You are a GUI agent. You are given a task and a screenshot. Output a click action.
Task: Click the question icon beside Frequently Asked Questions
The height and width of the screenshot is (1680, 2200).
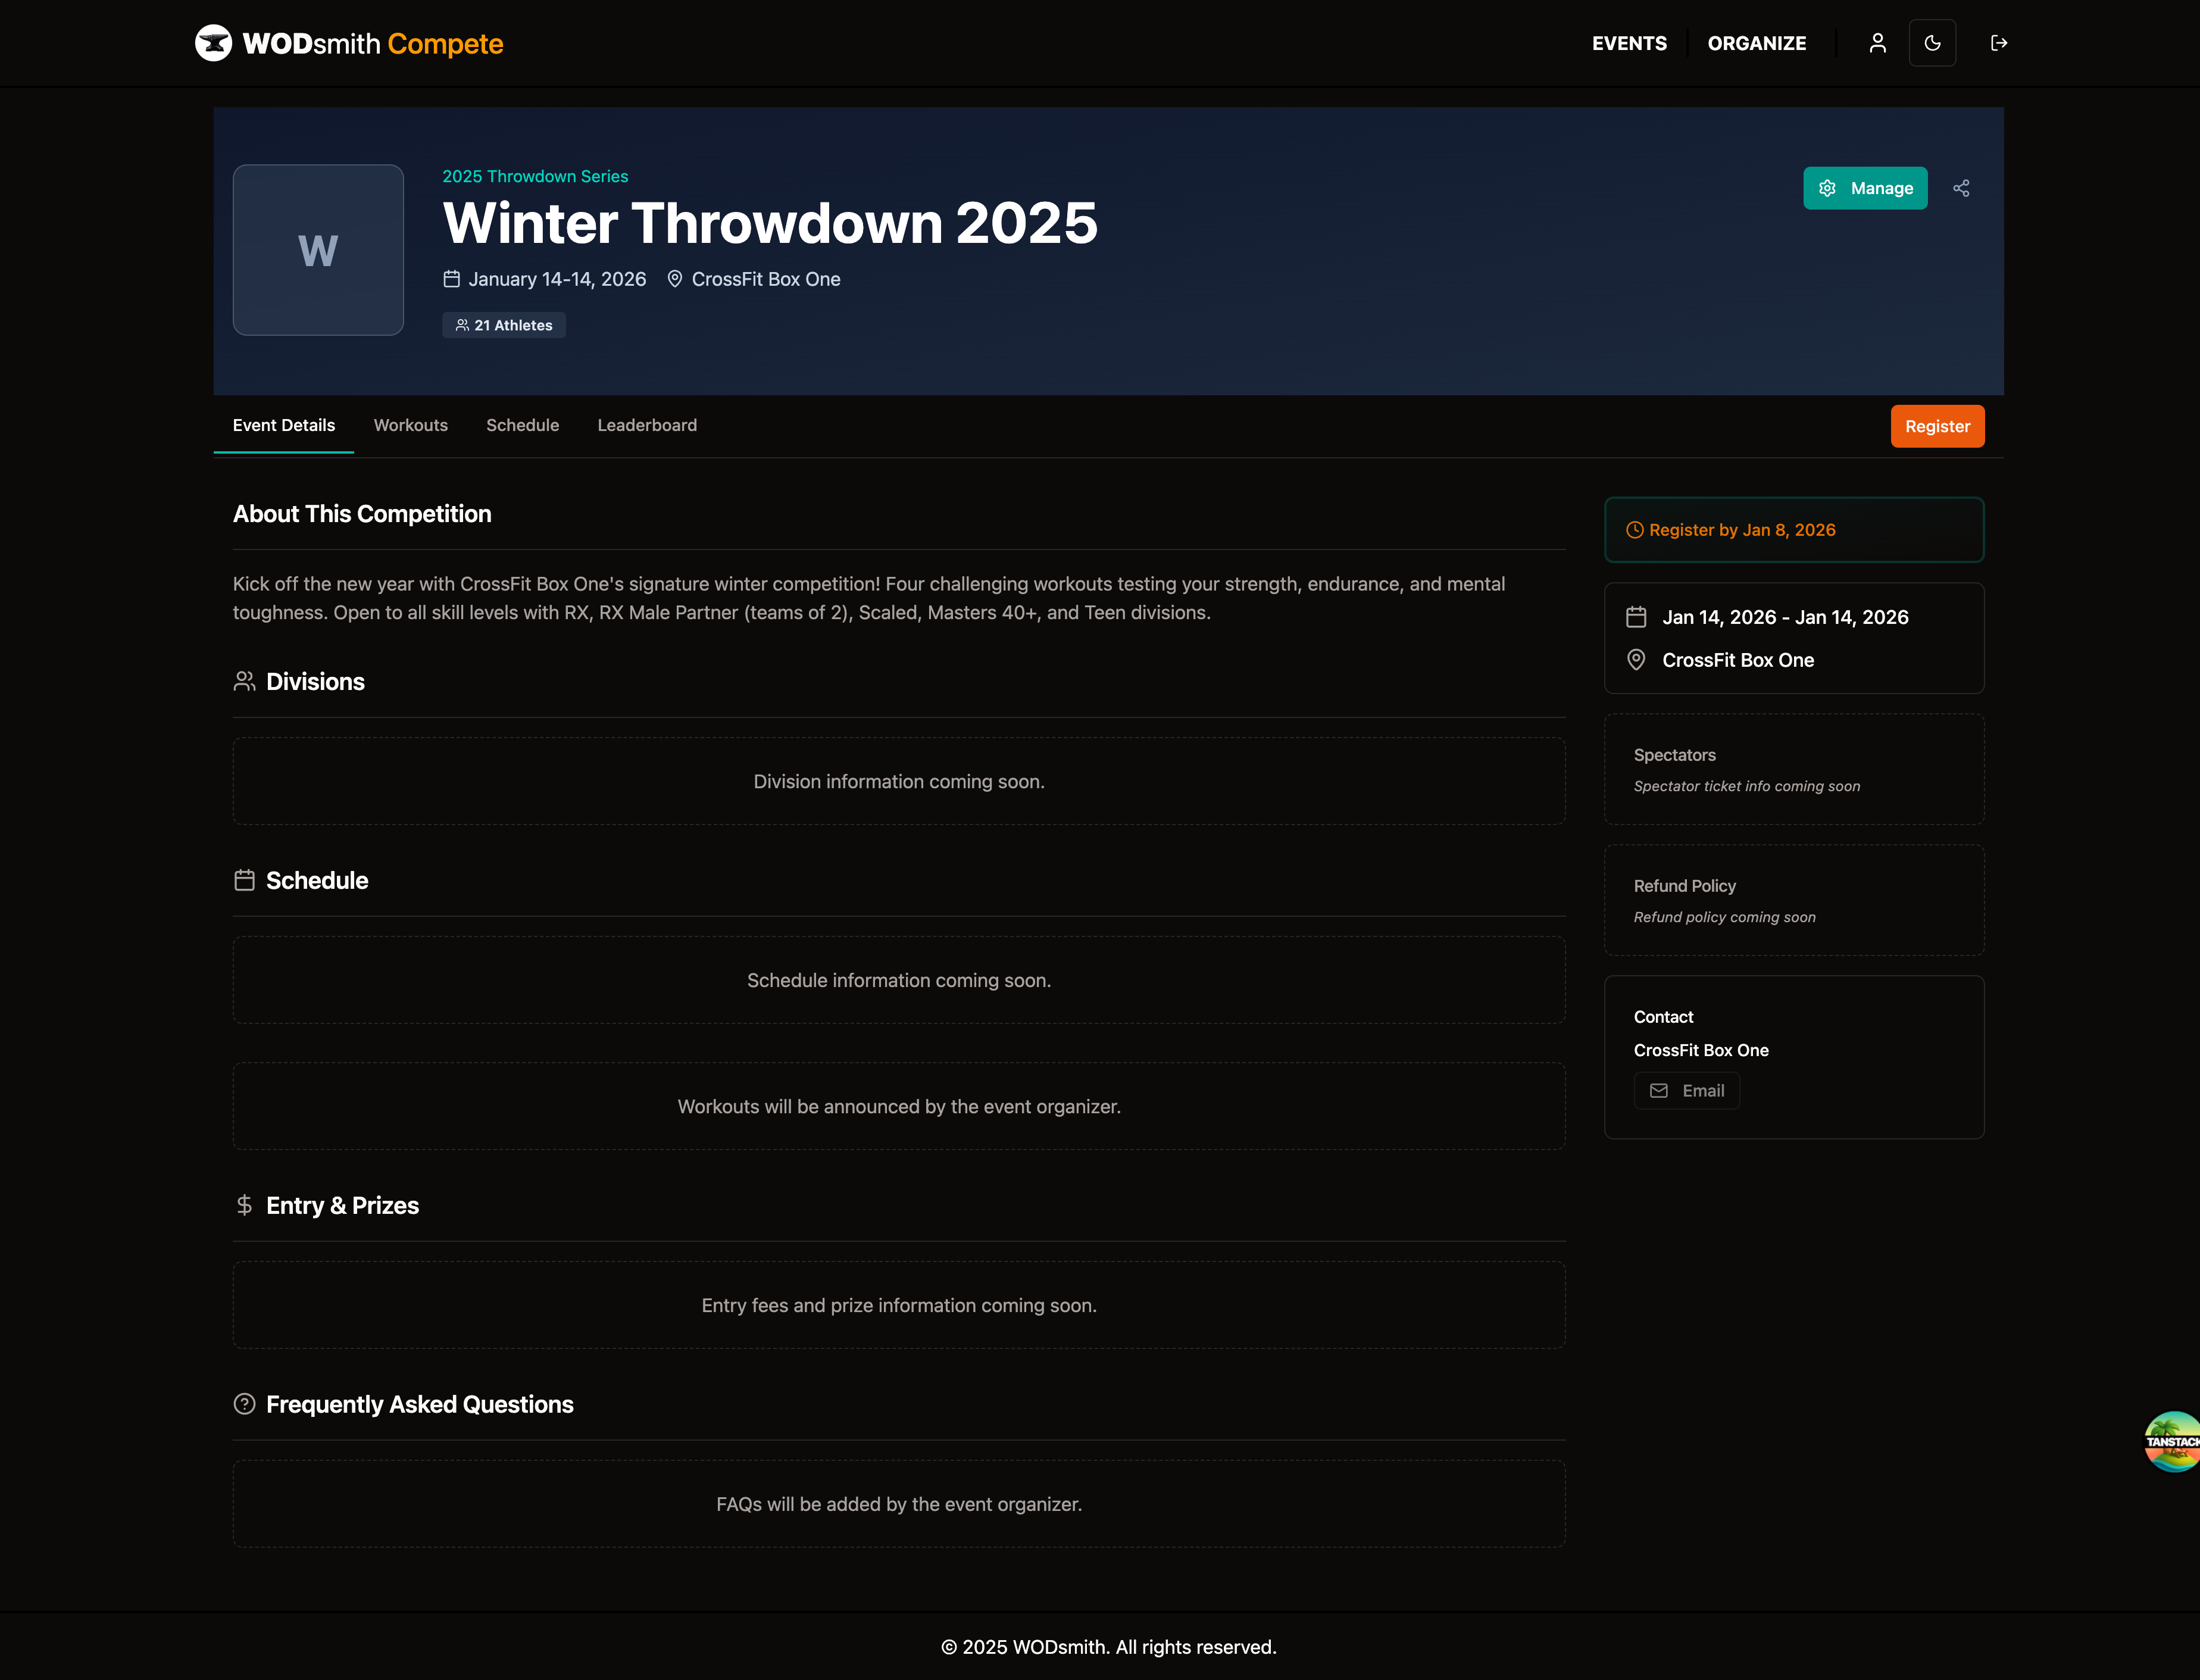(244, 1404)
